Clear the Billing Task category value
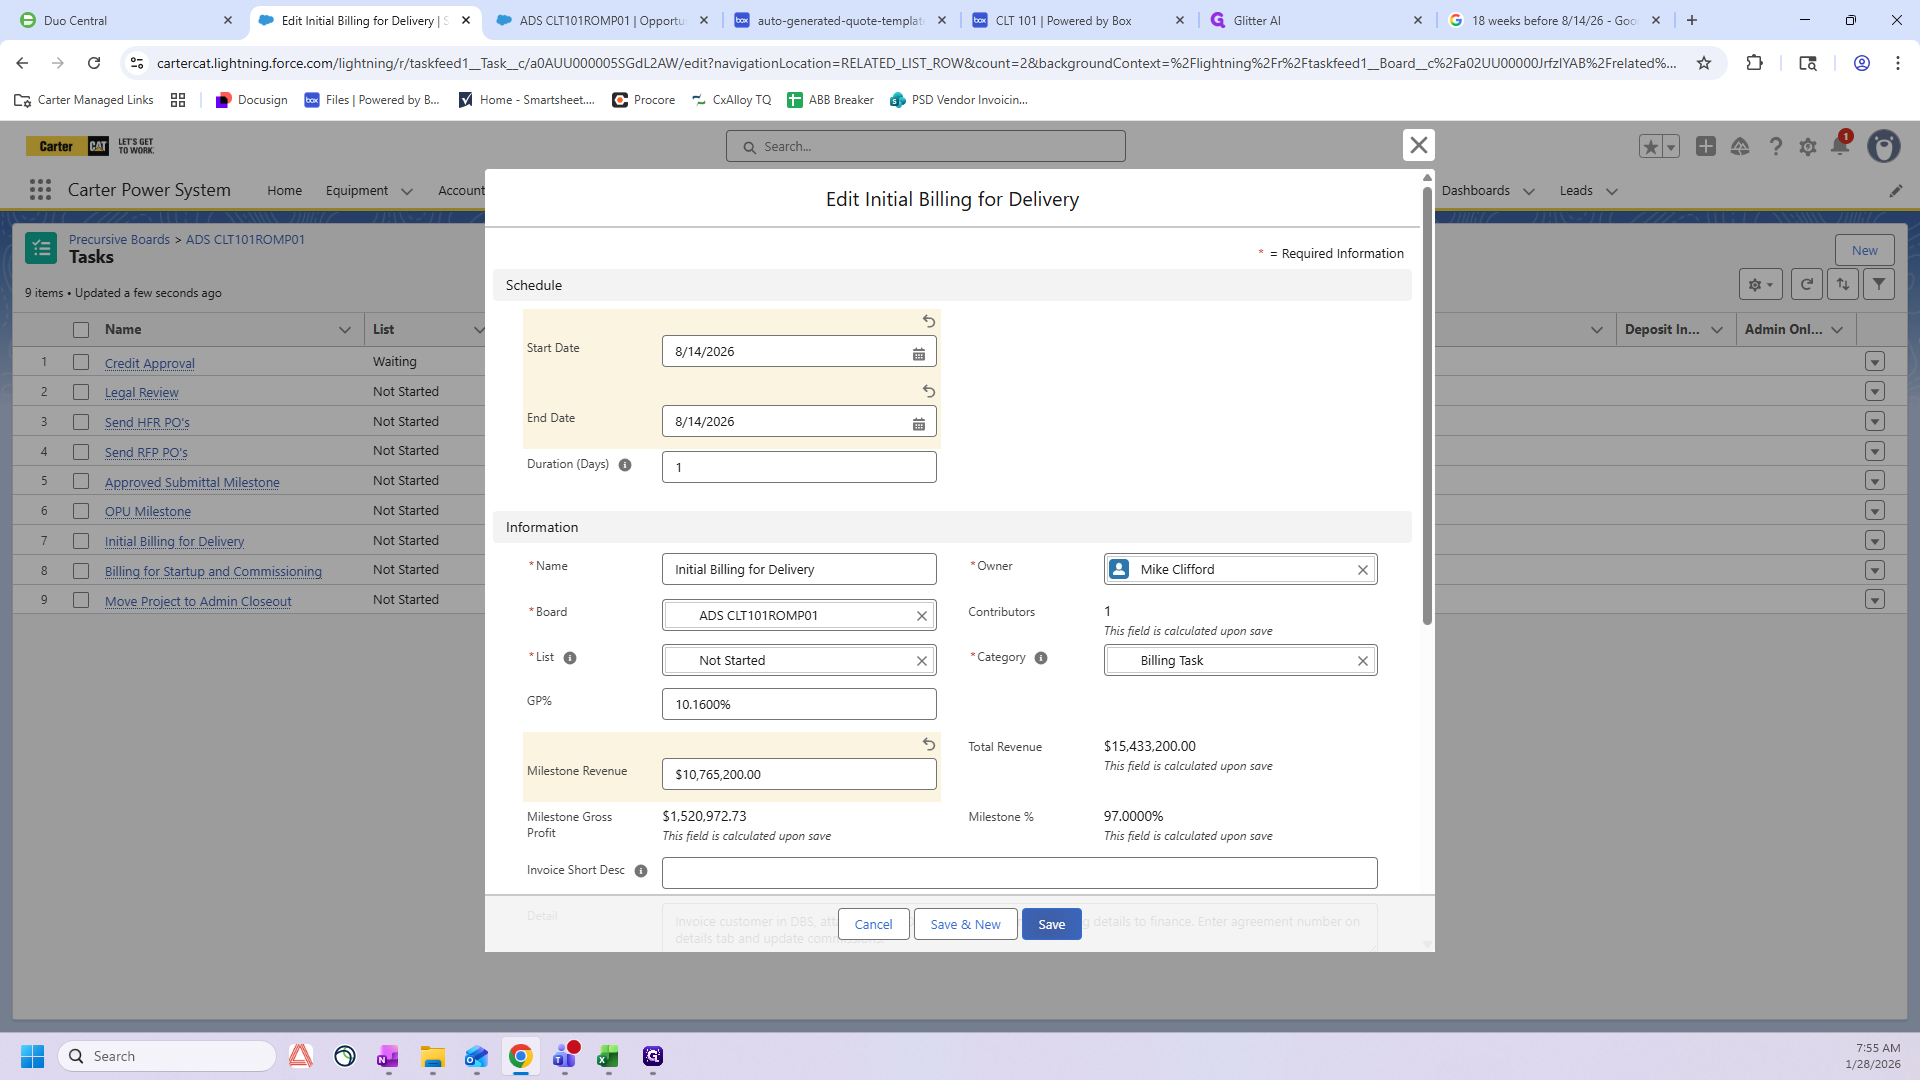 1362,661
